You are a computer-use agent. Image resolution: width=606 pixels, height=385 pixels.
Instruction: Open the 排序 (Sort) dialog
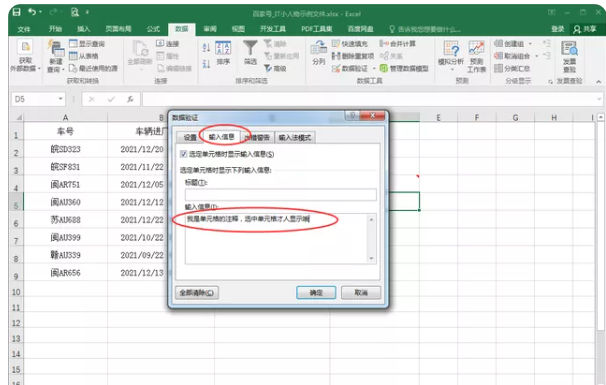pos(223,53)
